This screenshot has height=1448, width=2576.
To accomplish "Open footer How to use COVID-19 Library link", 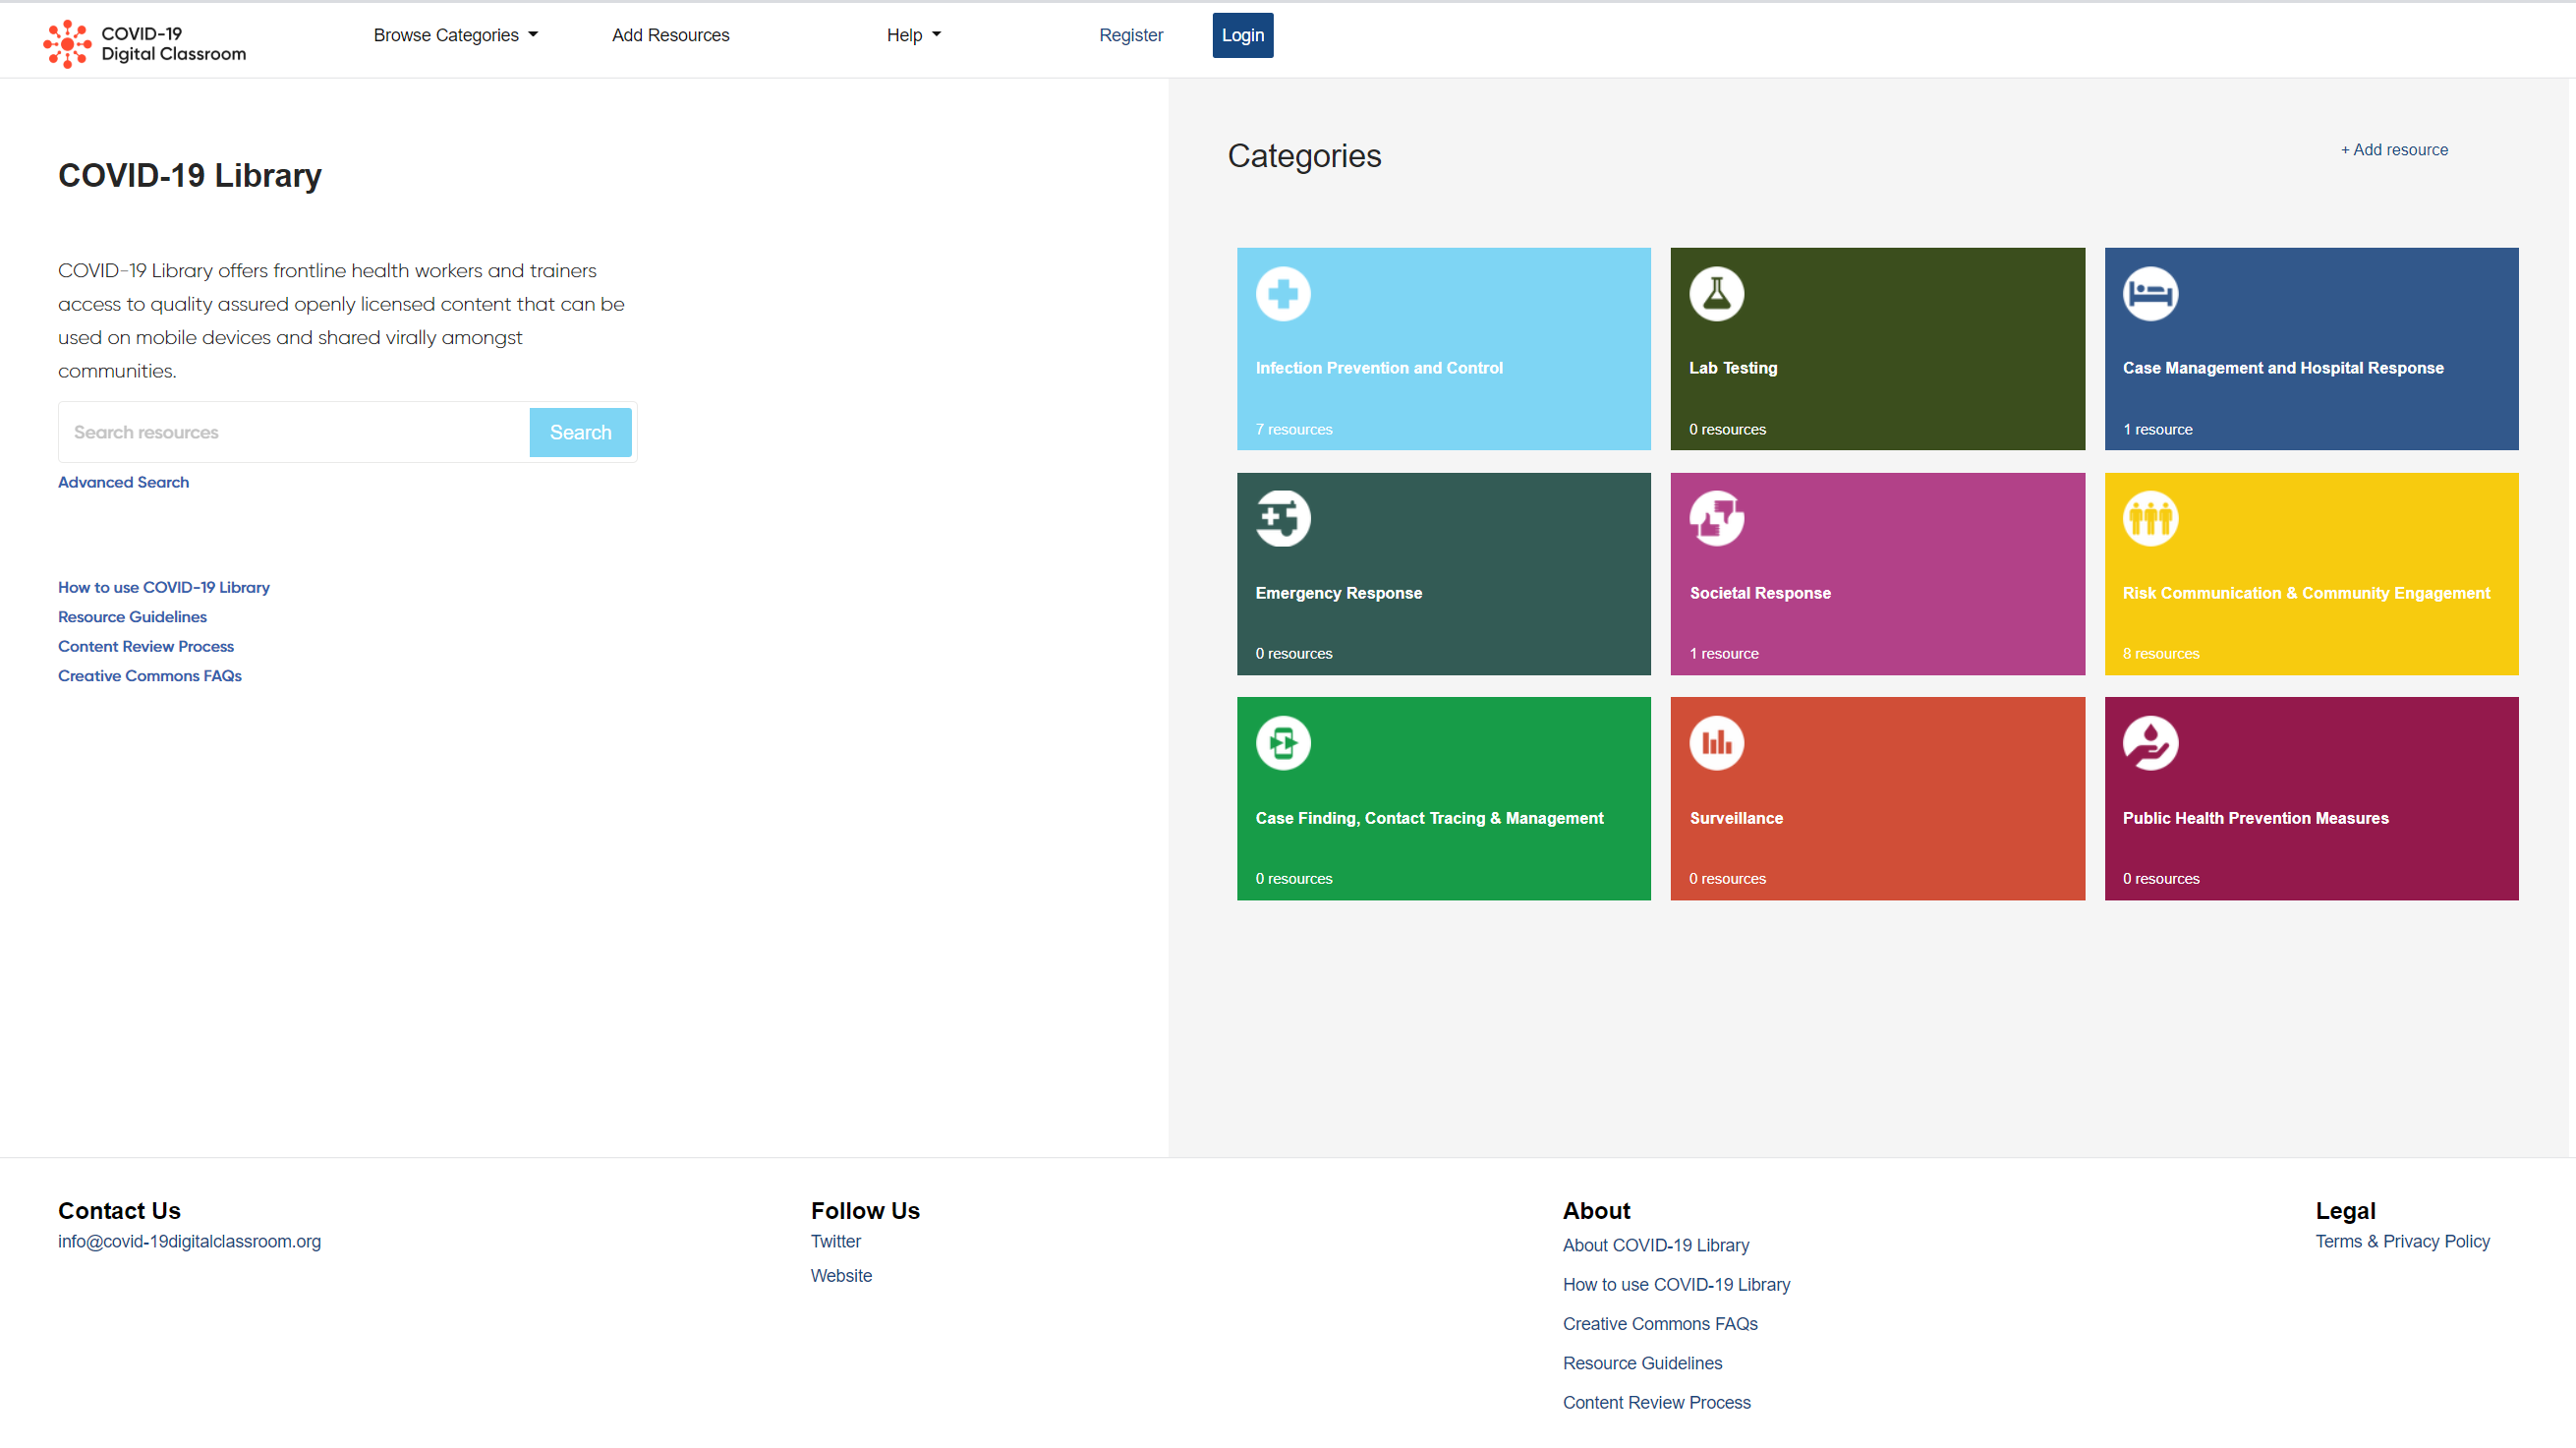I will (x=1675, y=1284).
